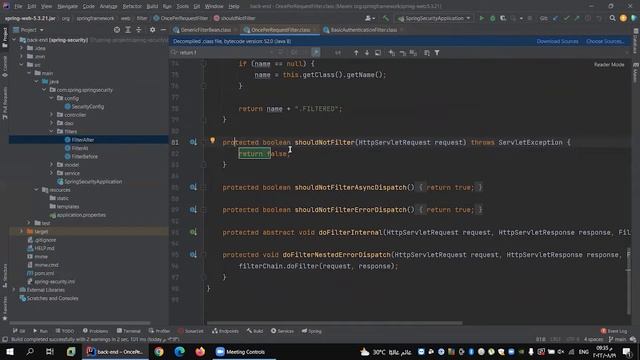This screenshot has height=360, width=640.
Task: Build project with the hammer icon
Action: click(386, 18)
